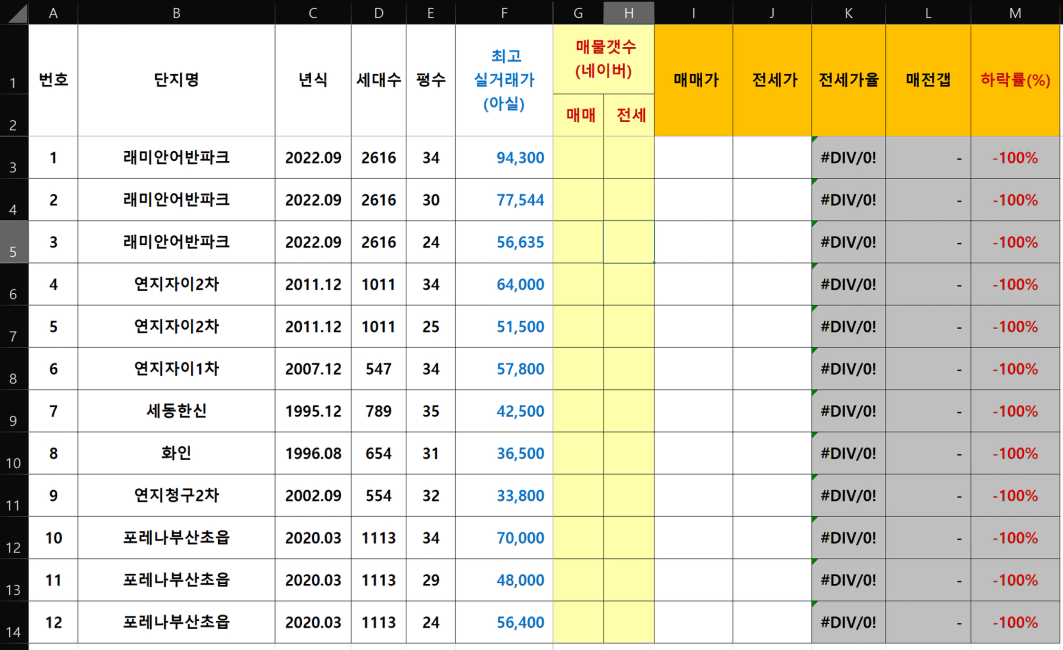Click the price cell showing 70,000
The height and width of the screenshot is (650, 1063).
click(x=504, y=538)
